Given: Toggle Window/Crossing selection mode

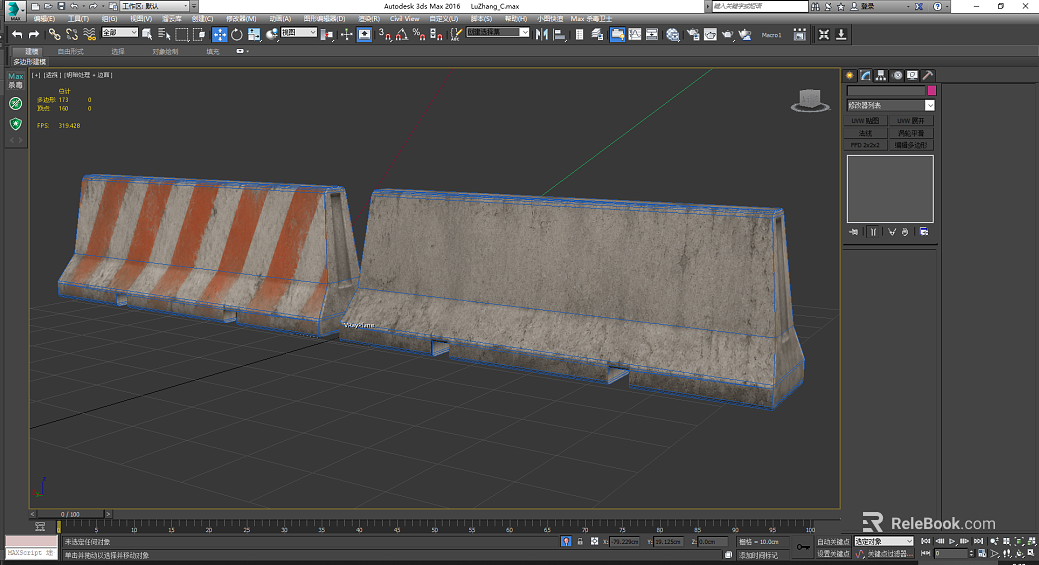Looking at the screenshot, I should click(198, 34).
